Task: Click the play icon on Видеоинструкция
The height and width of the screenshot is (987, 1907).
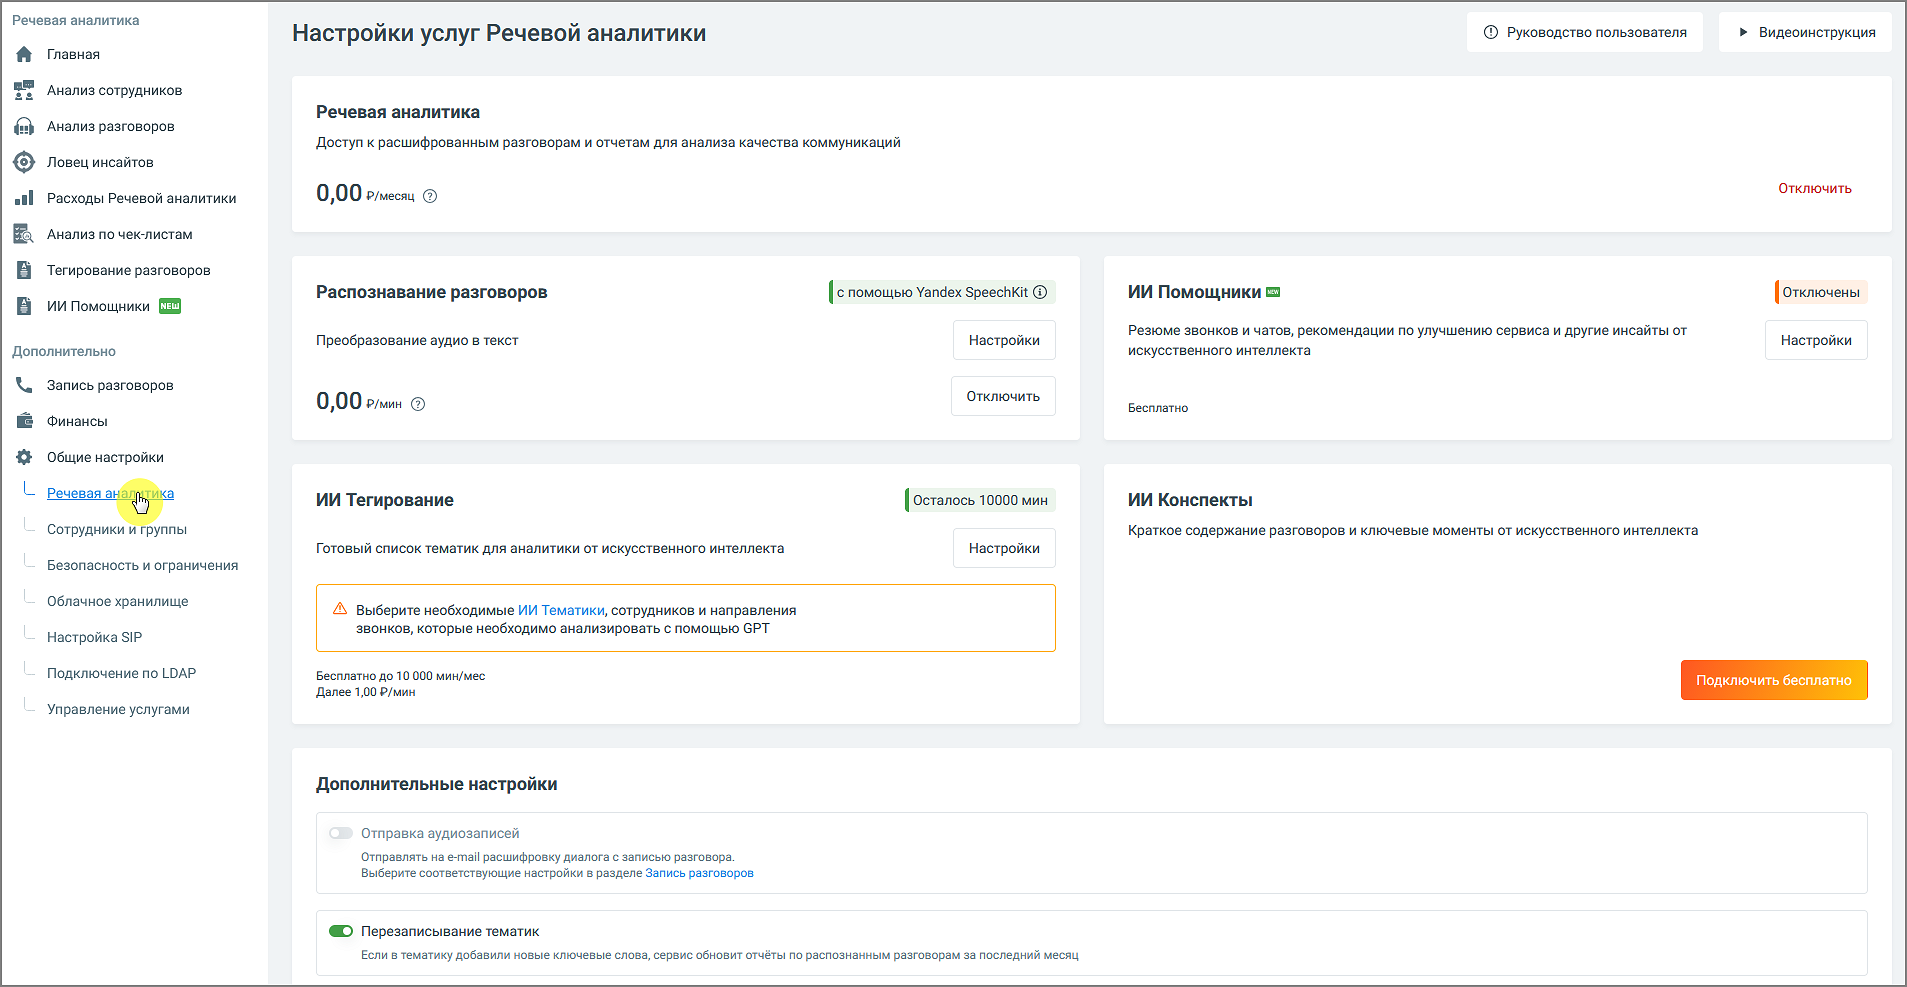Action: click(x=1743, y=32)
